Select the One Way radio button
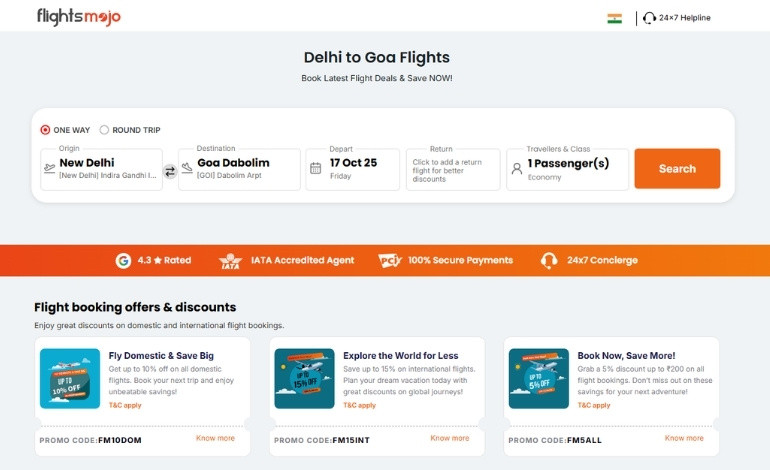This screenshot has width=770, height=470. [45, 130]
